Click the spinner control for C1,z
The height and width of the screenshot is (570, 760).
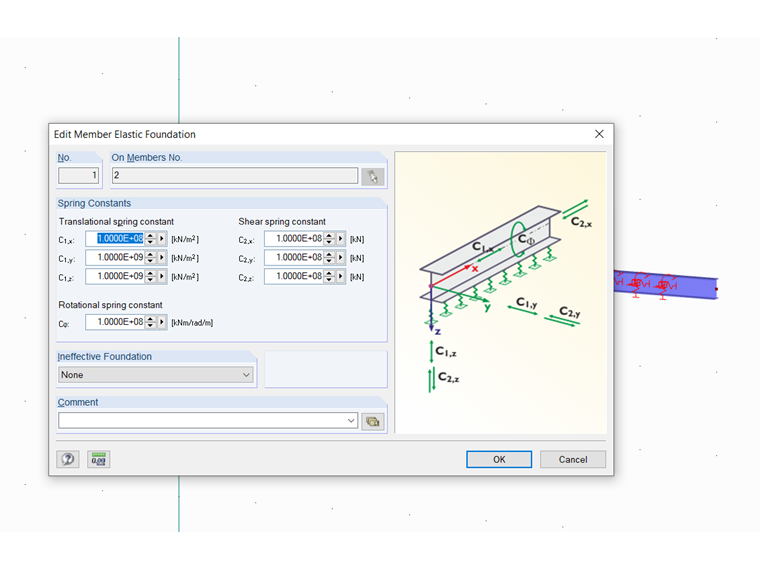(x=150, y=276)
